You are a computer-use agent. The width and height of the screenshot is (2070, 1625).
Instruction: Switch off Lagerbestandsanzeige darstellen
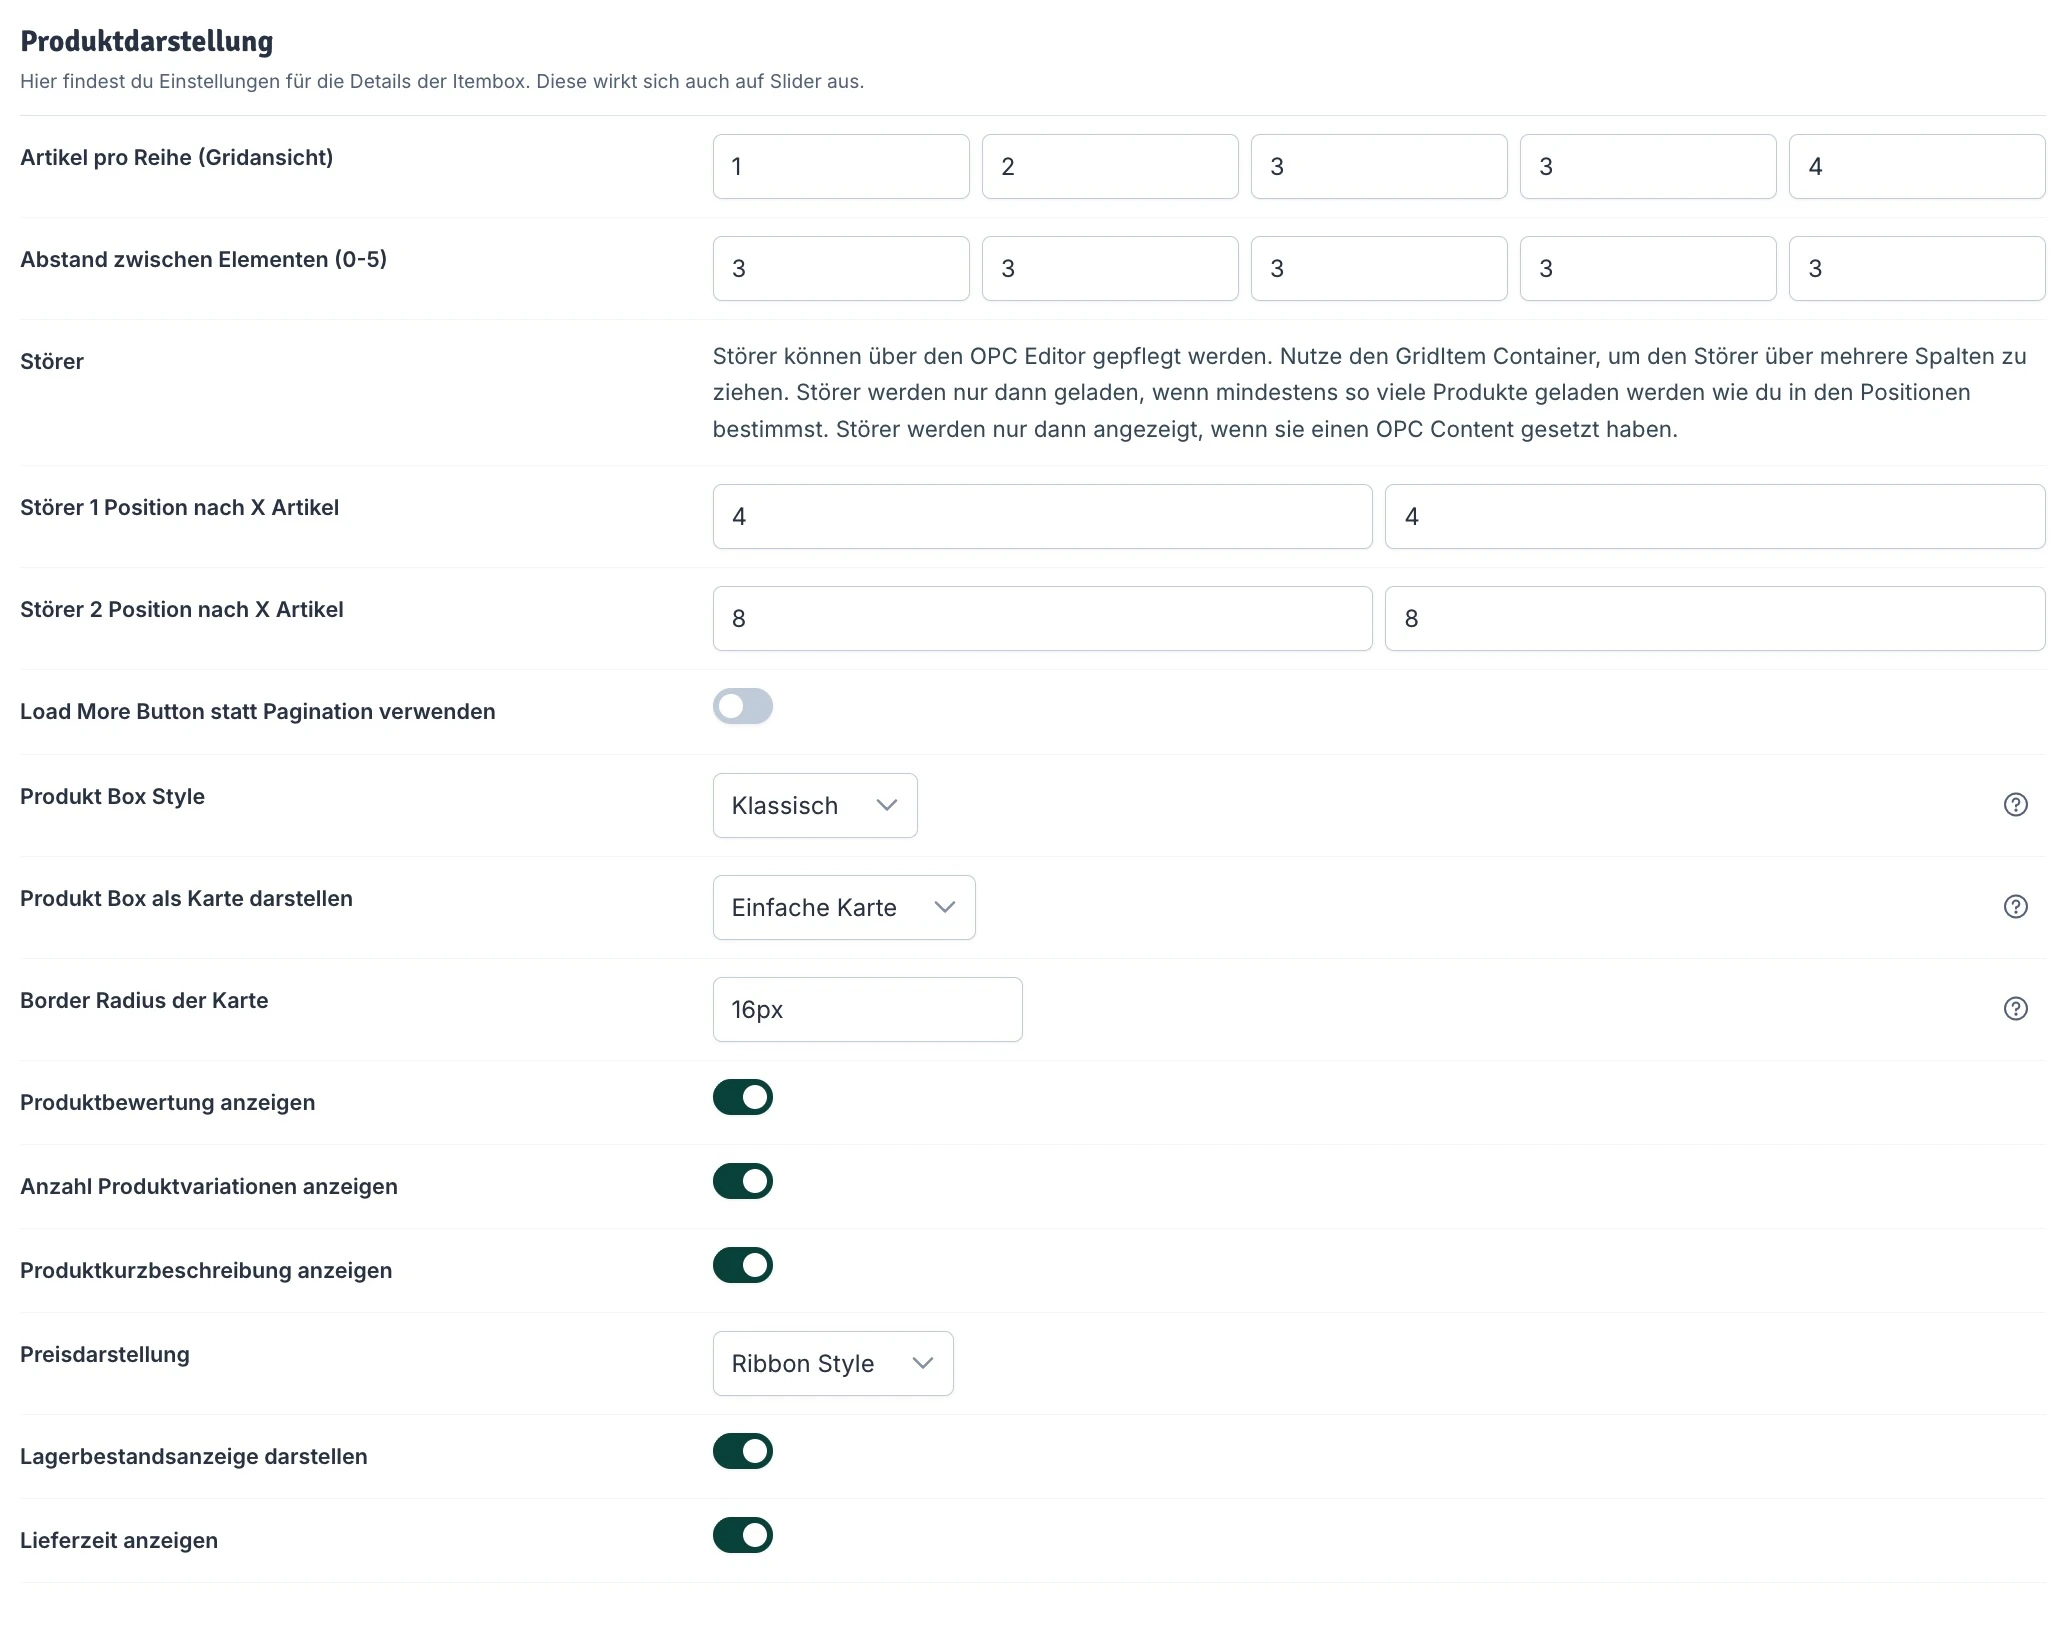[742, 1451]
